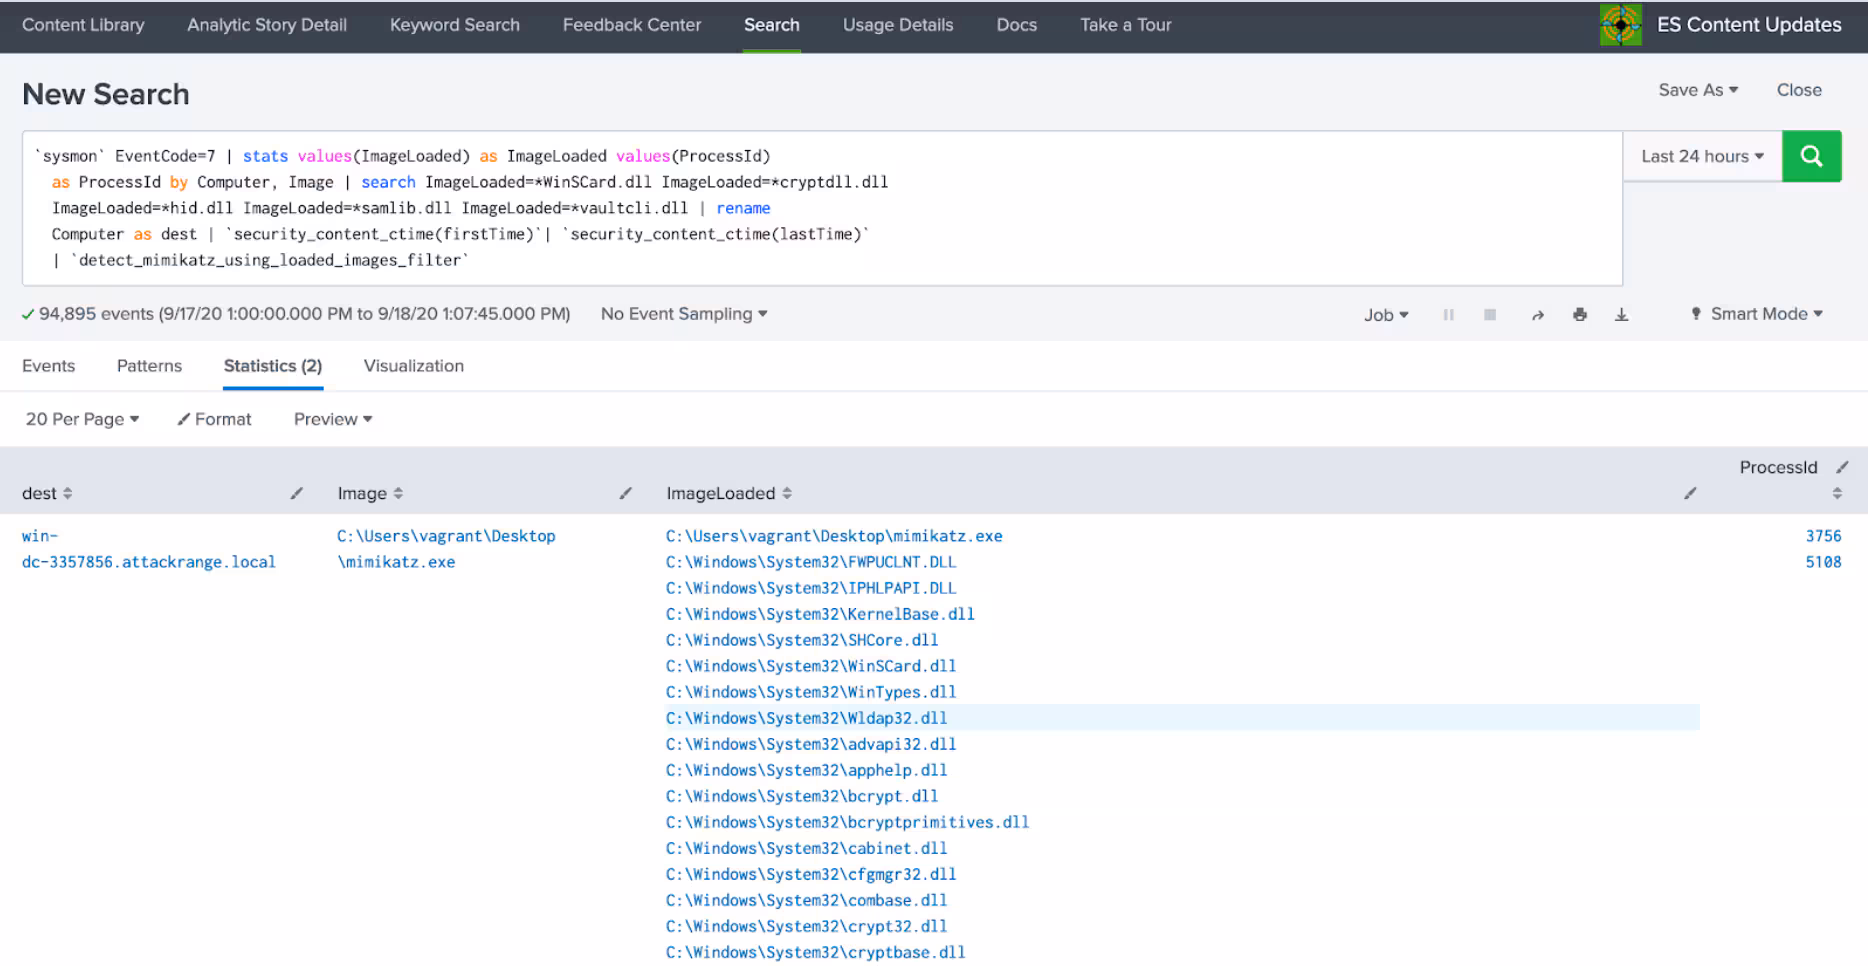Go to Analytic Story Detail

(x=267, y=25)
